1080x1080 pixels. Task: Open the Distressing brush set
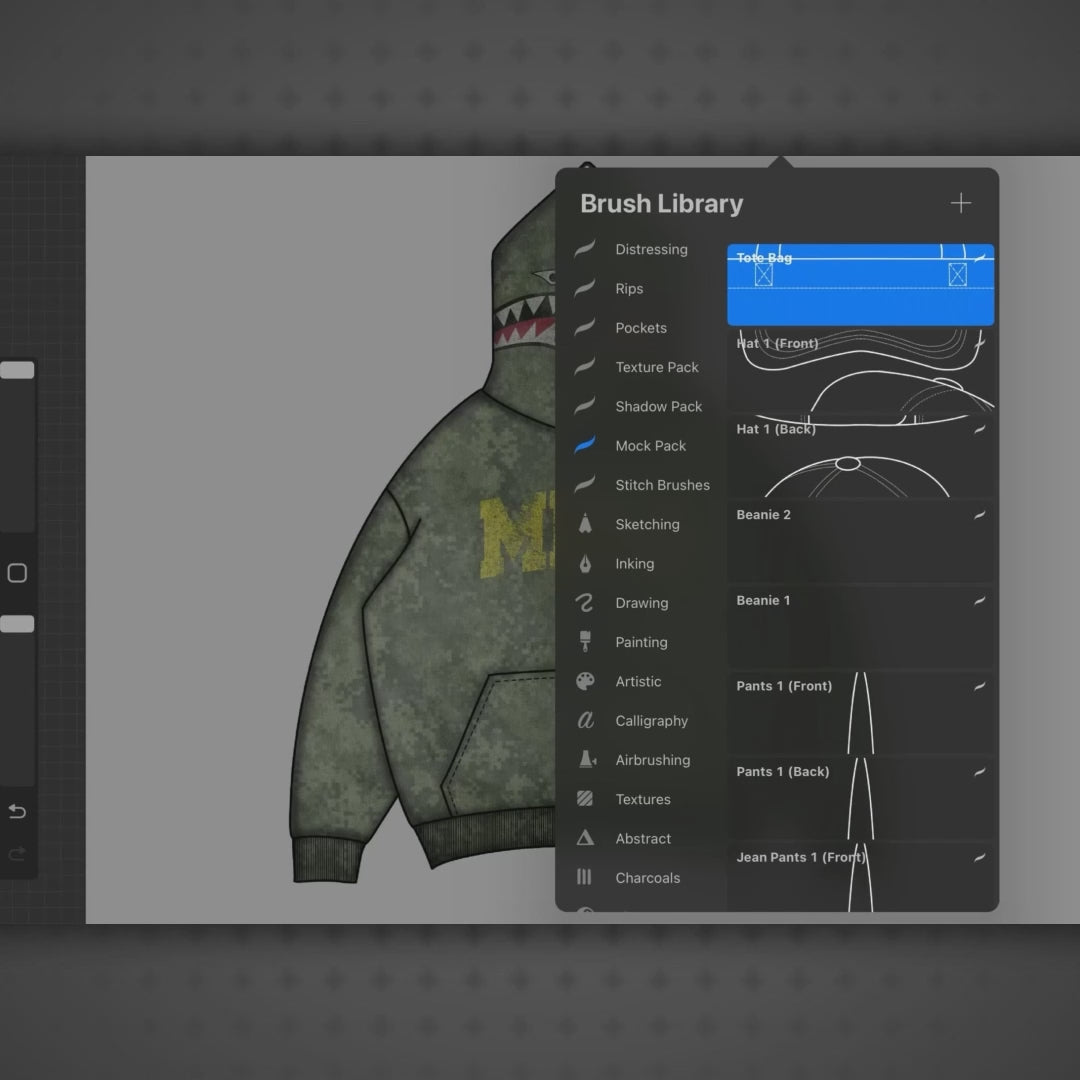coord(651,250)
